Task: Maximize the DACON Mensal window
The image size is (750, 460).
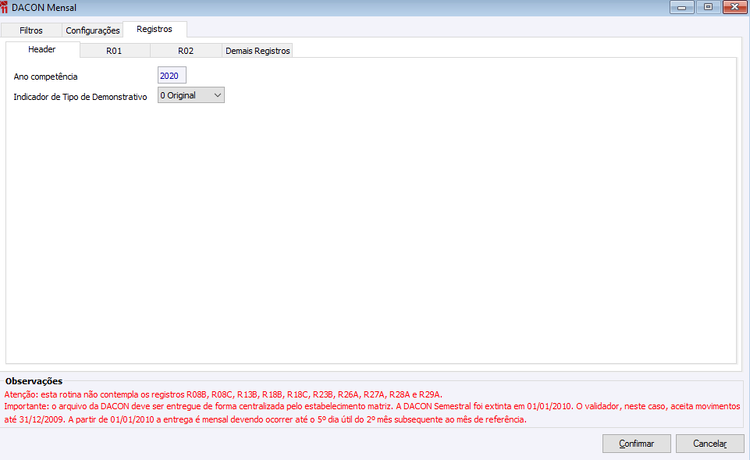Action: click(708, 7)
